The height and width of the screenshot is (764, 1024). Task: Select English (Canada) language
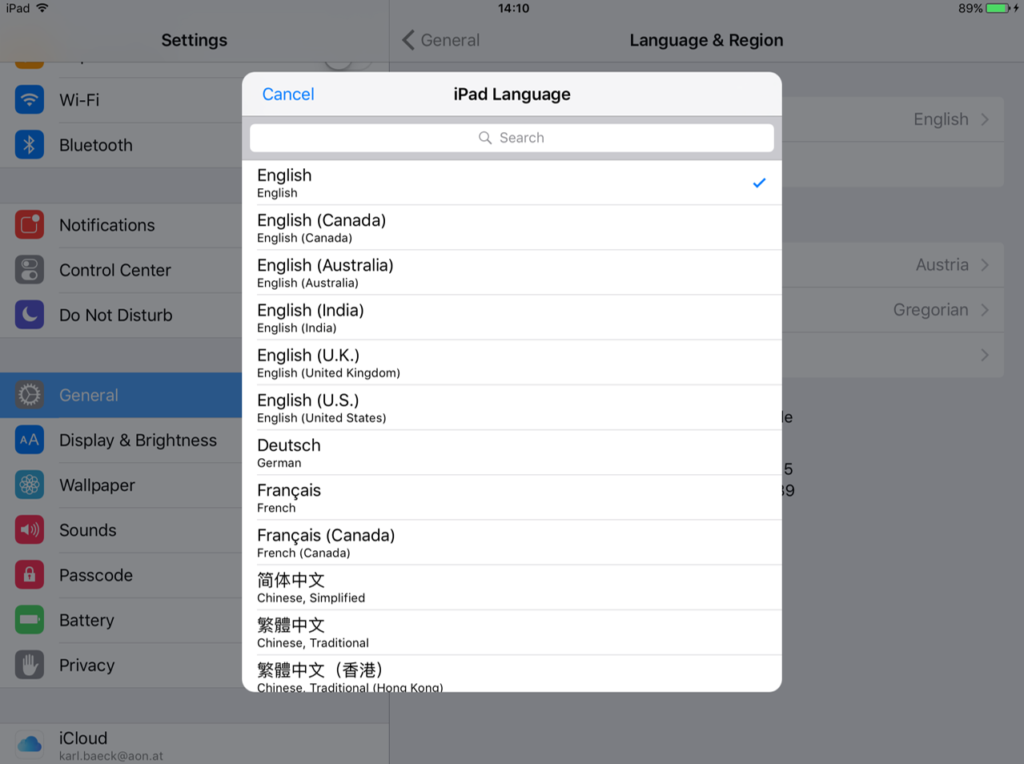512,228
